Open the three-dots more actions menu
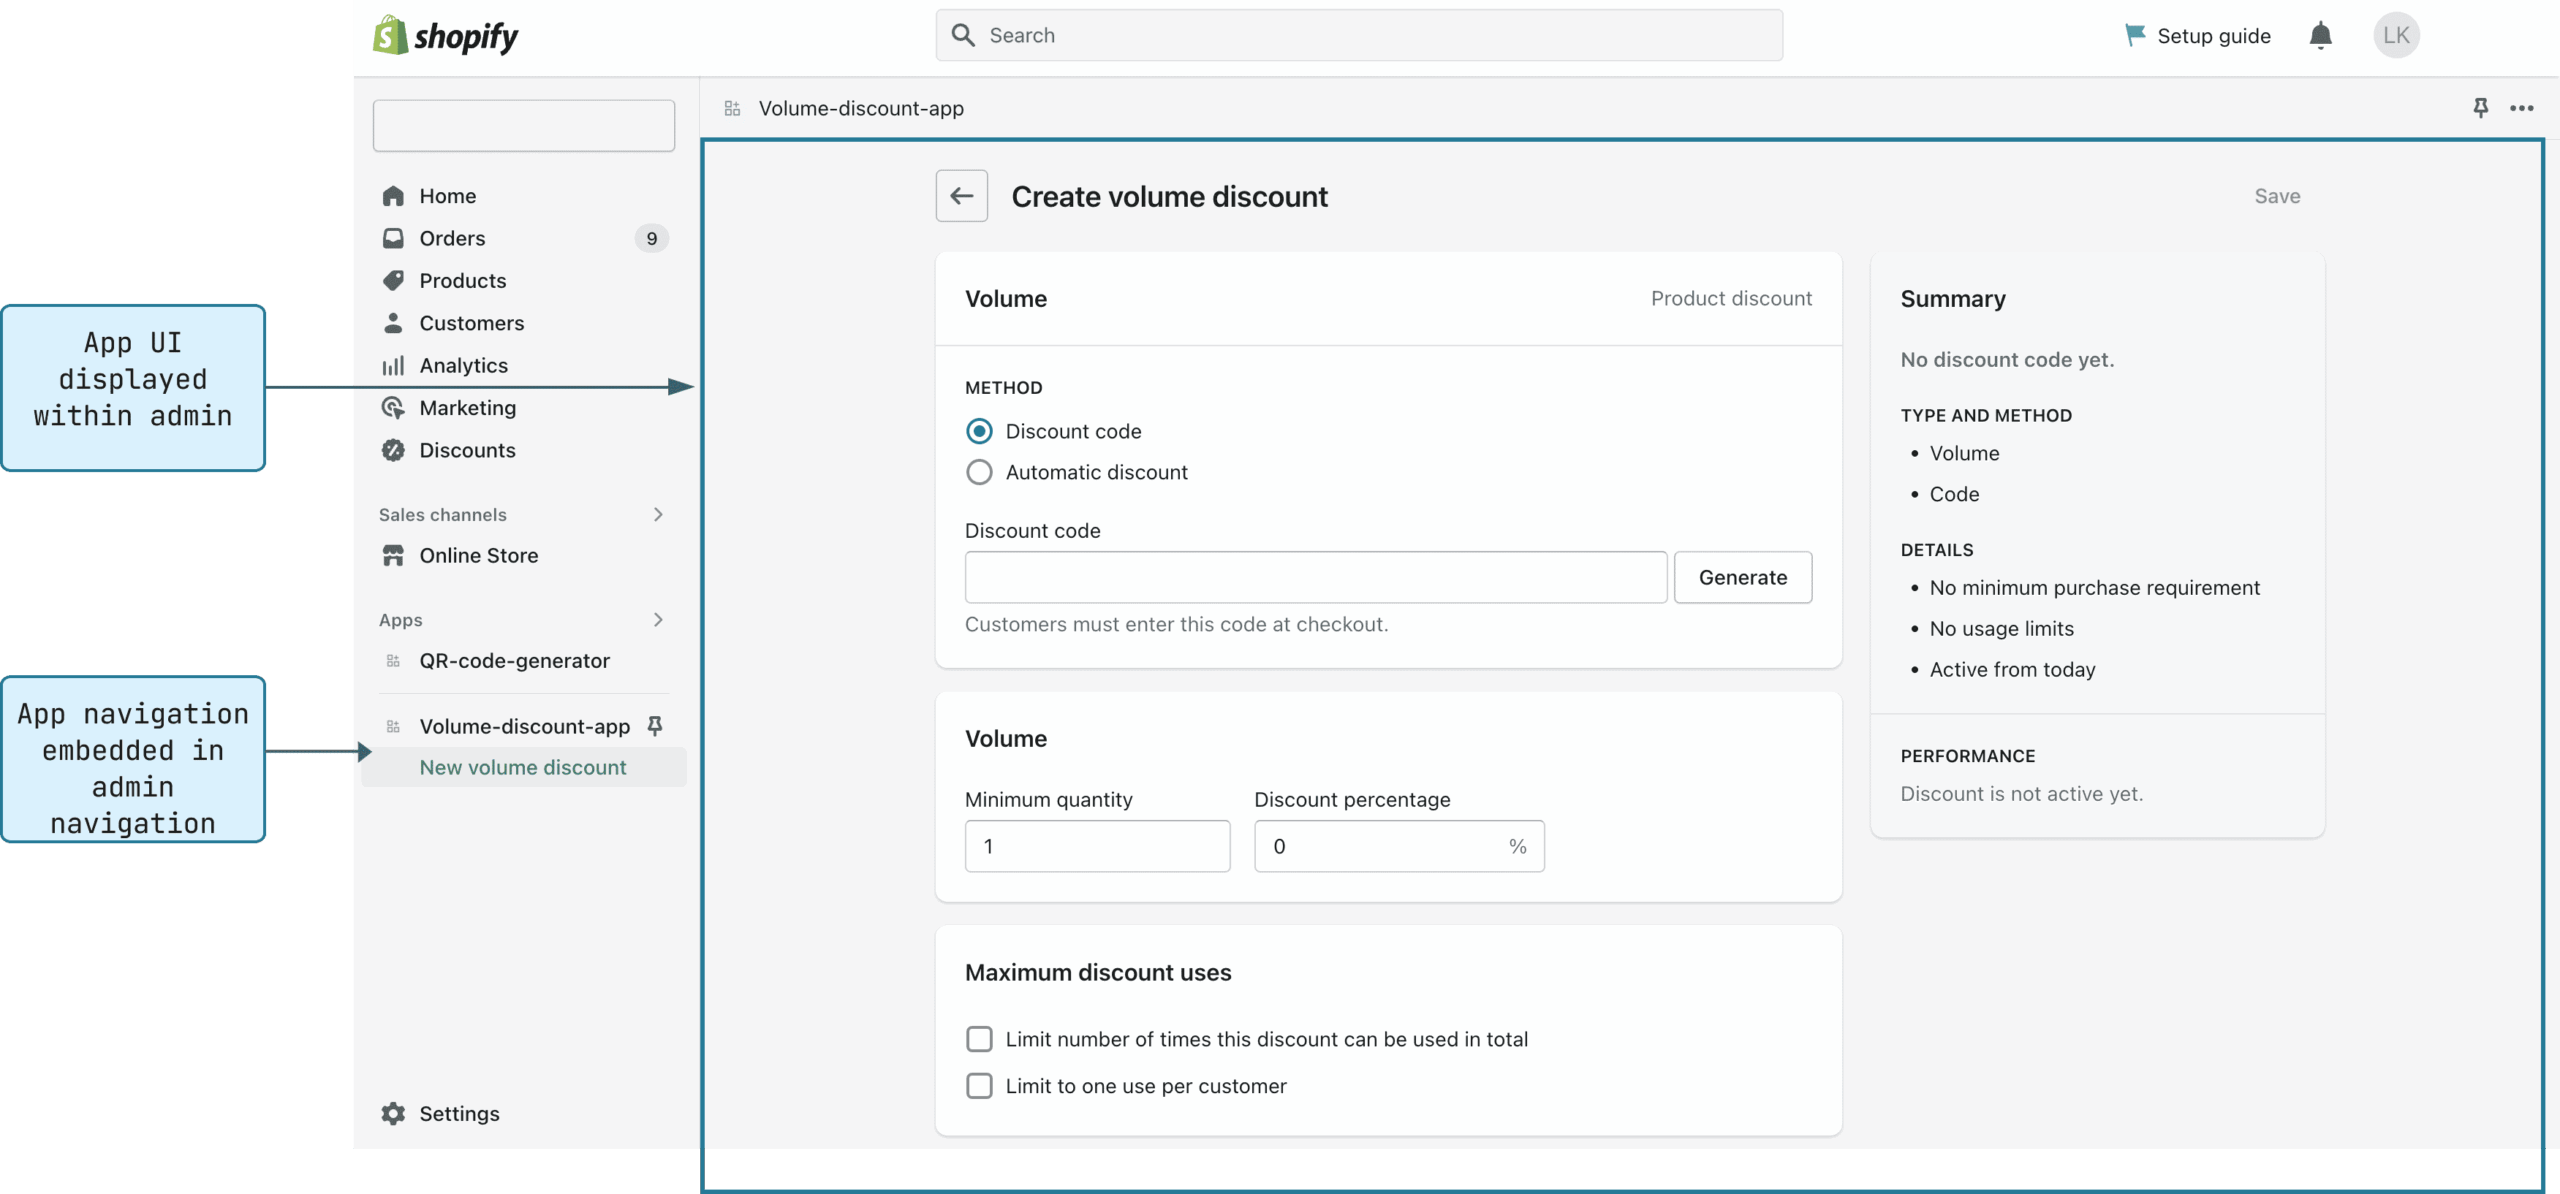Screen dimensions: 2560x1194 click(2521, 108)
